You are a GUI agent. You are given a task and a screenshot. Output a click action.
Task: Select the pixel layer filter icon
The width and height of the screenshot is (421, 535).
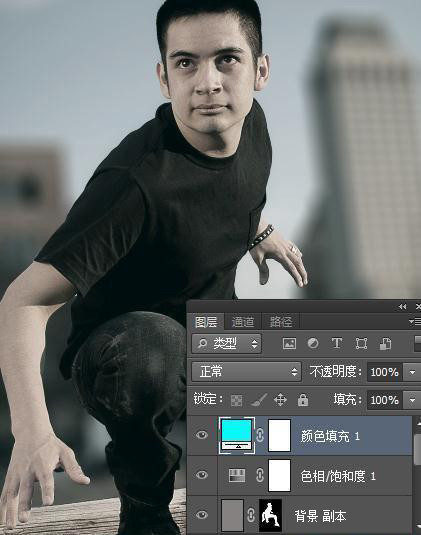click(x=289, y=343)
